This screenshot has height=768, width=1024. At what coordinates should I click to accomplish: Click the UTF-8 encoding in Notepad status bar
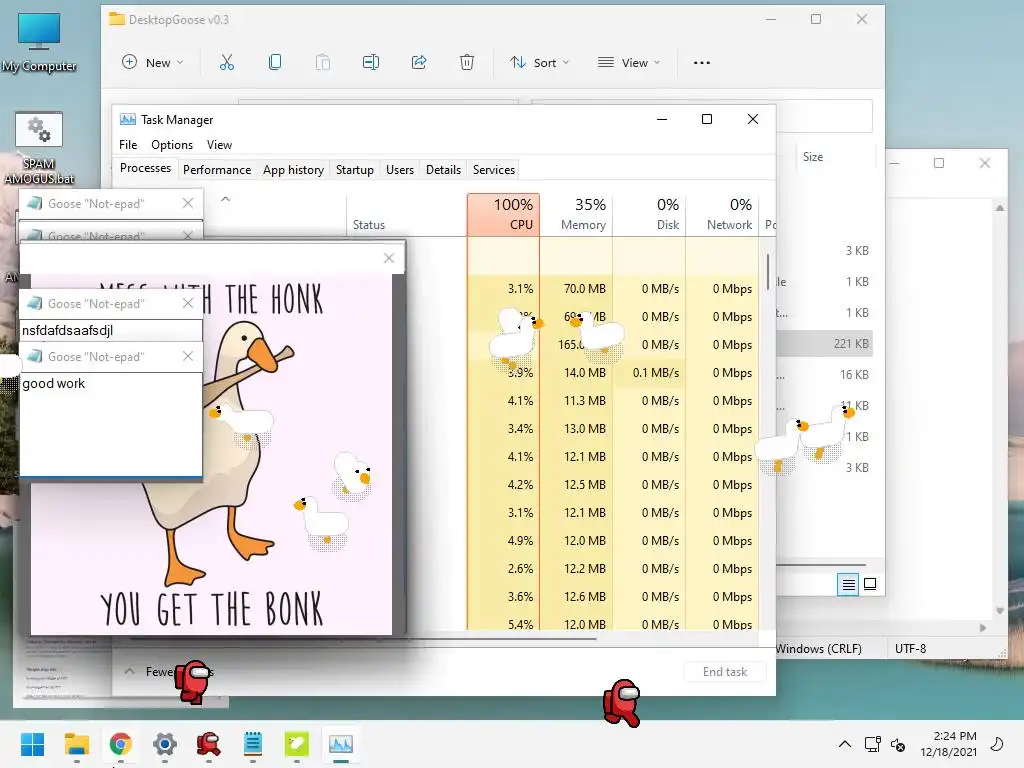[910, 648]
